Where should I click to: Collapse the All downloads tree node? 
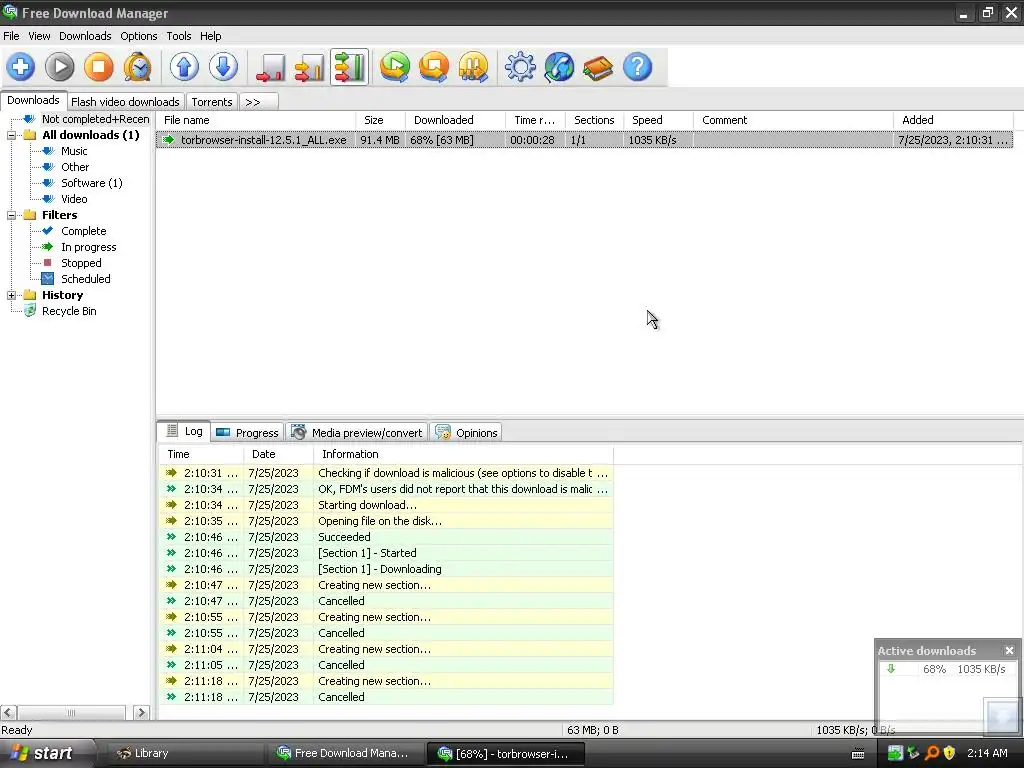11,135
